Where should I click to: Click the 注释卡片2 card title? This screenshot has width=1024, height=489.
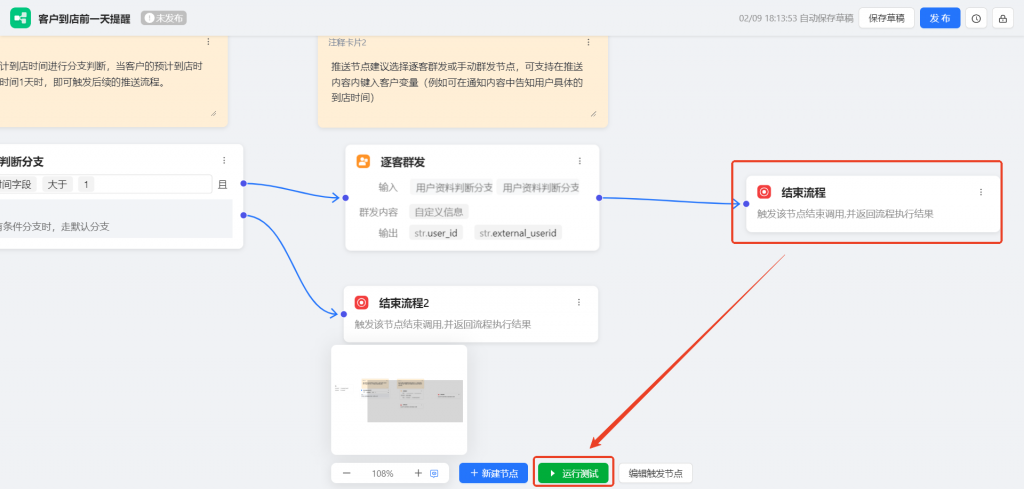point(347,42)
